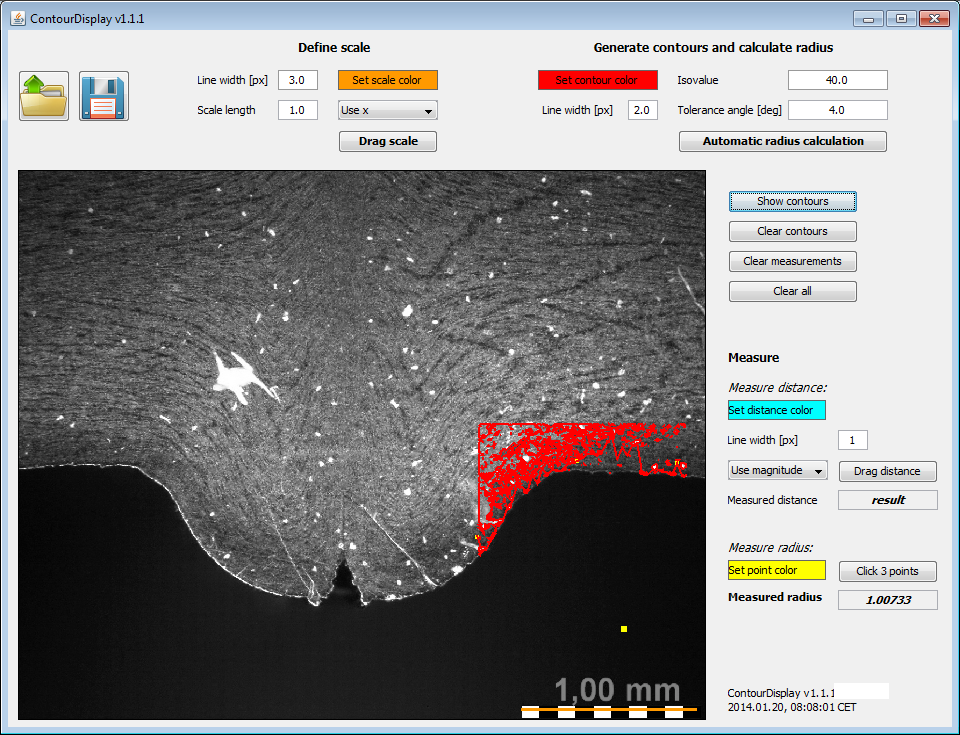Click the open file folder icon

coord(44,96)
